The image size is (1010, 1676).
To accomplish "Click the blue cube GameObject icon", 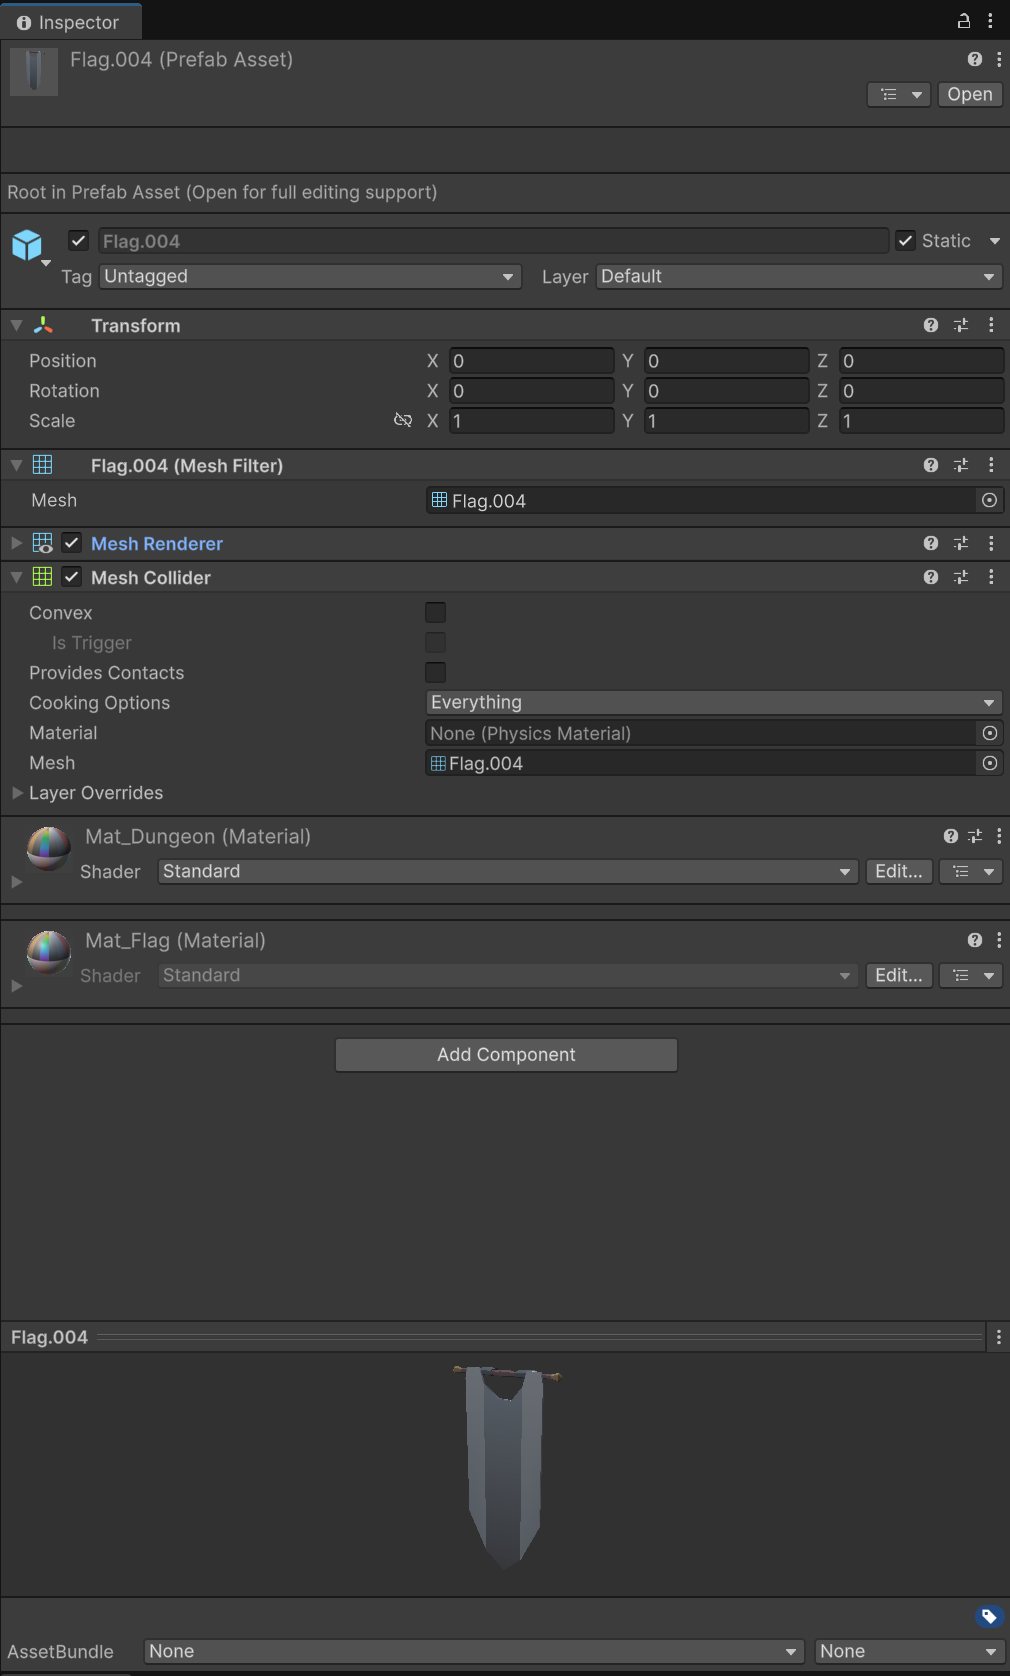I will tap(27, 245).
